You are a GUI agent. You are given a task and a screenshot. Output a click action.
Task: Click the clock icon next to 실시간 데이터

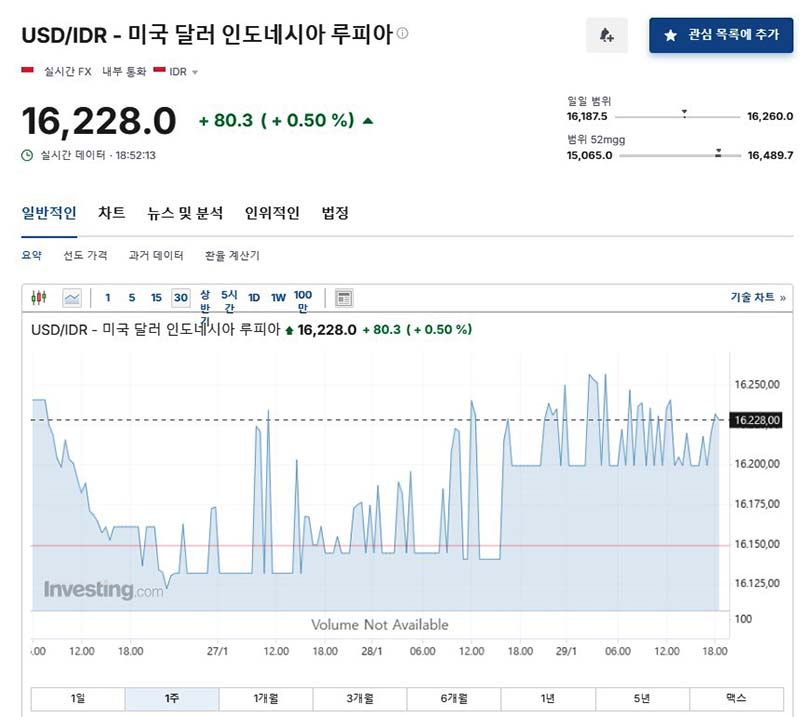tap(27, 155)
